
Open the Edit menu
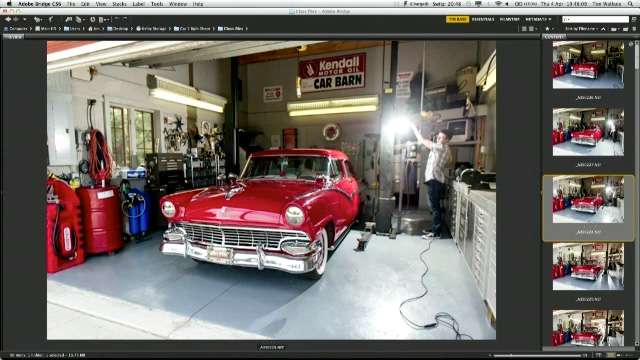point(85,4)
